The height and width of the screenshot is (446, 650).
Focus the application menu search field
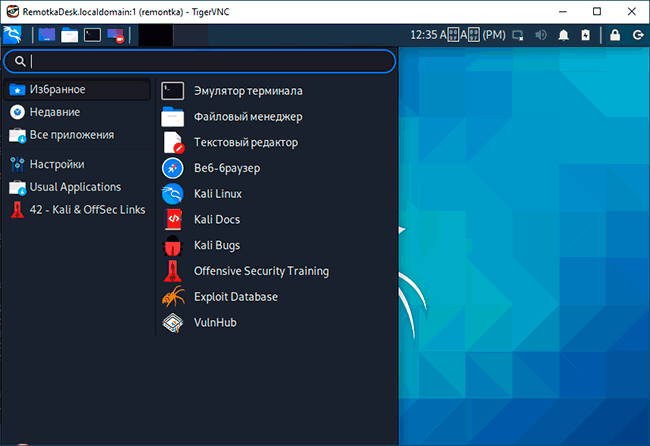click(199, 61)
